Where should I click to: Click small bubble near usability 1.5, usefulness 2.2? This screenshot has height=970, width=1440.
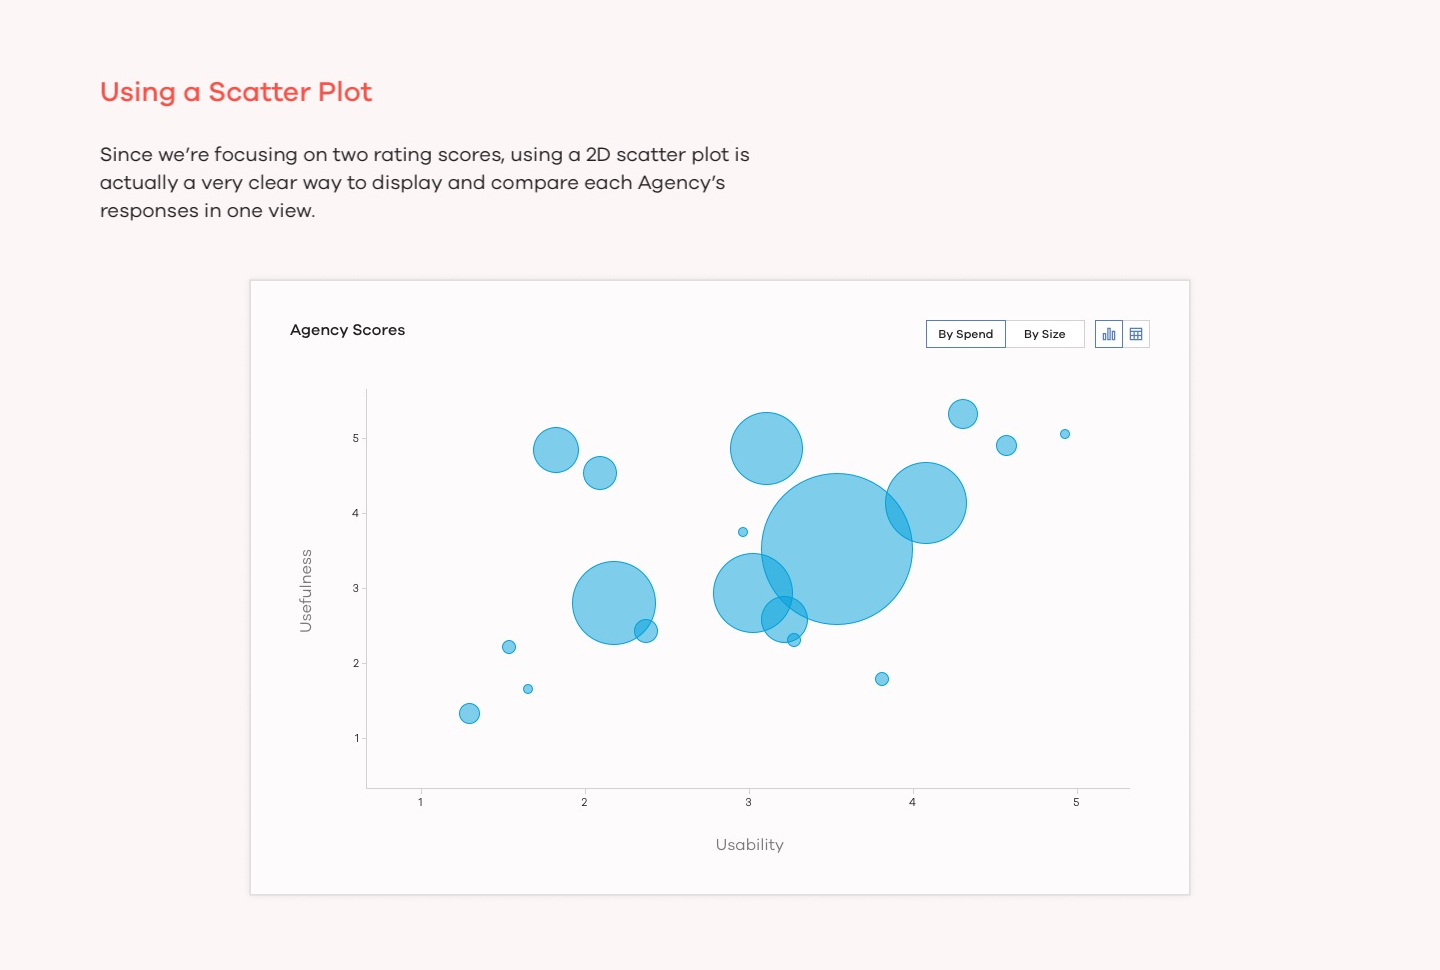509,647
